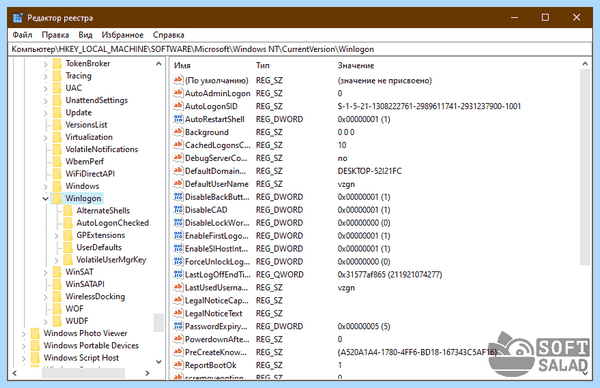
Task: Open the Избранное menu
Action: tap(122, 35)
